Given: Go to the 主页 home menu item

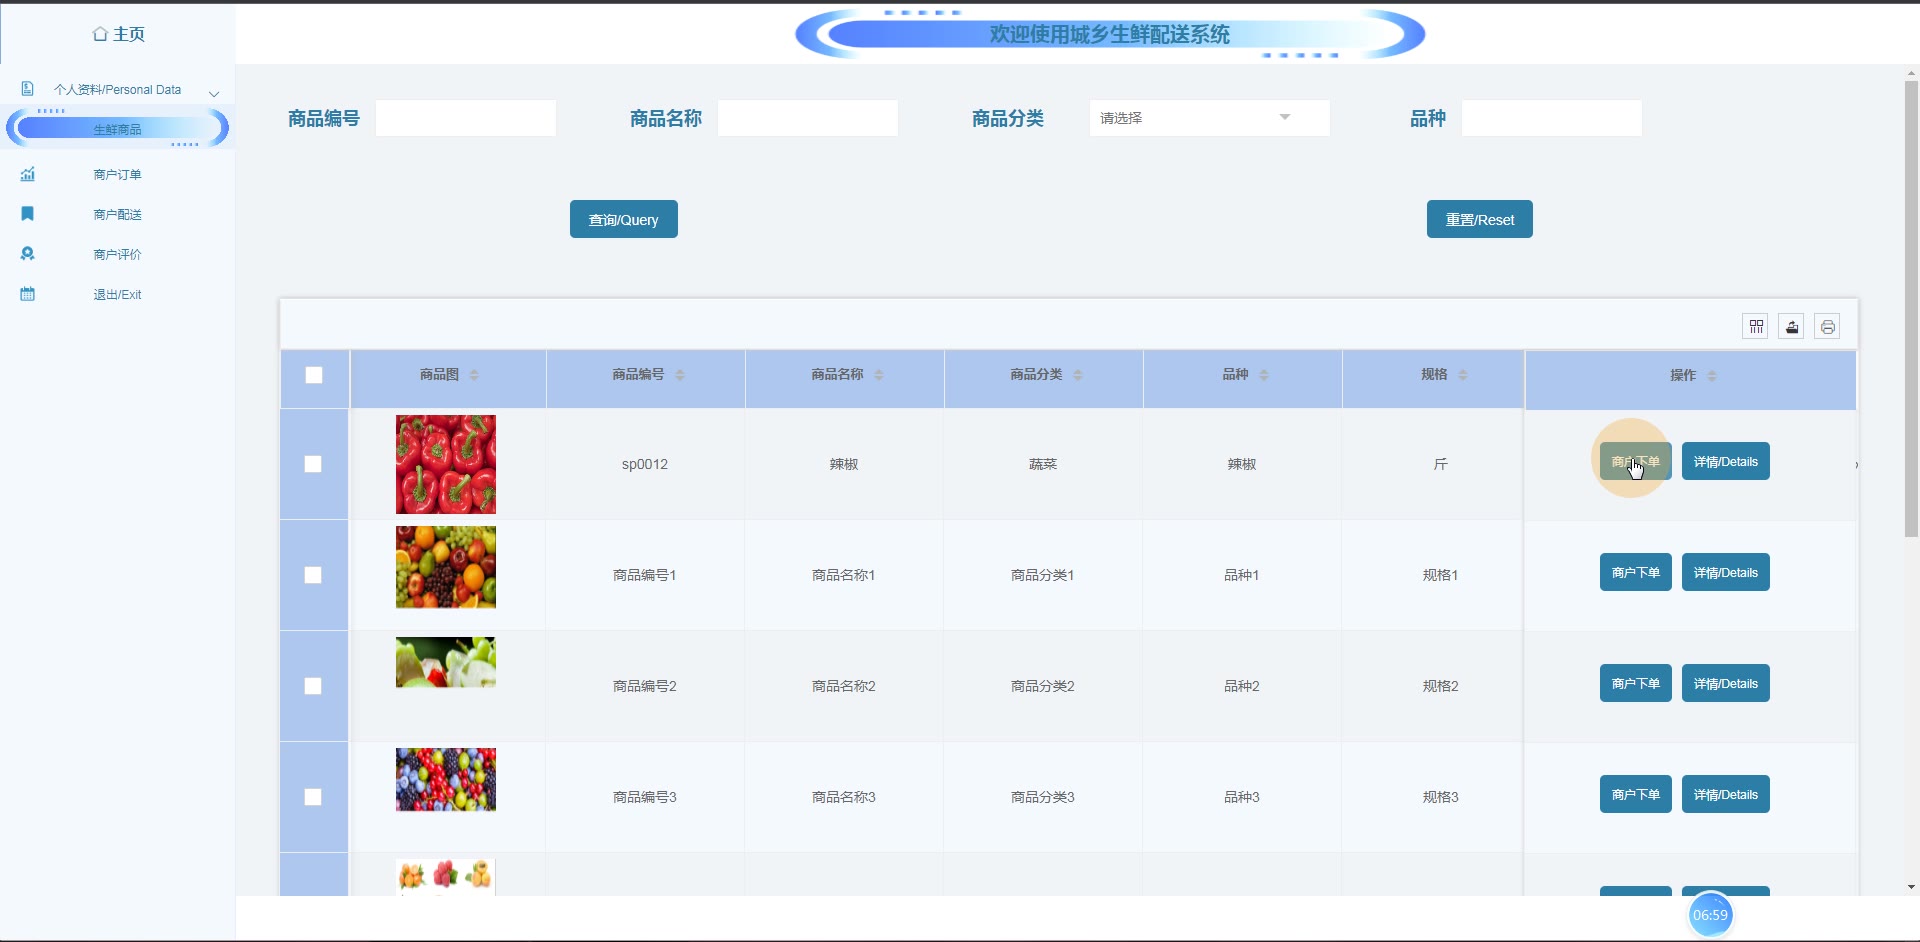Looking at the screenshot, I should 119,34.
